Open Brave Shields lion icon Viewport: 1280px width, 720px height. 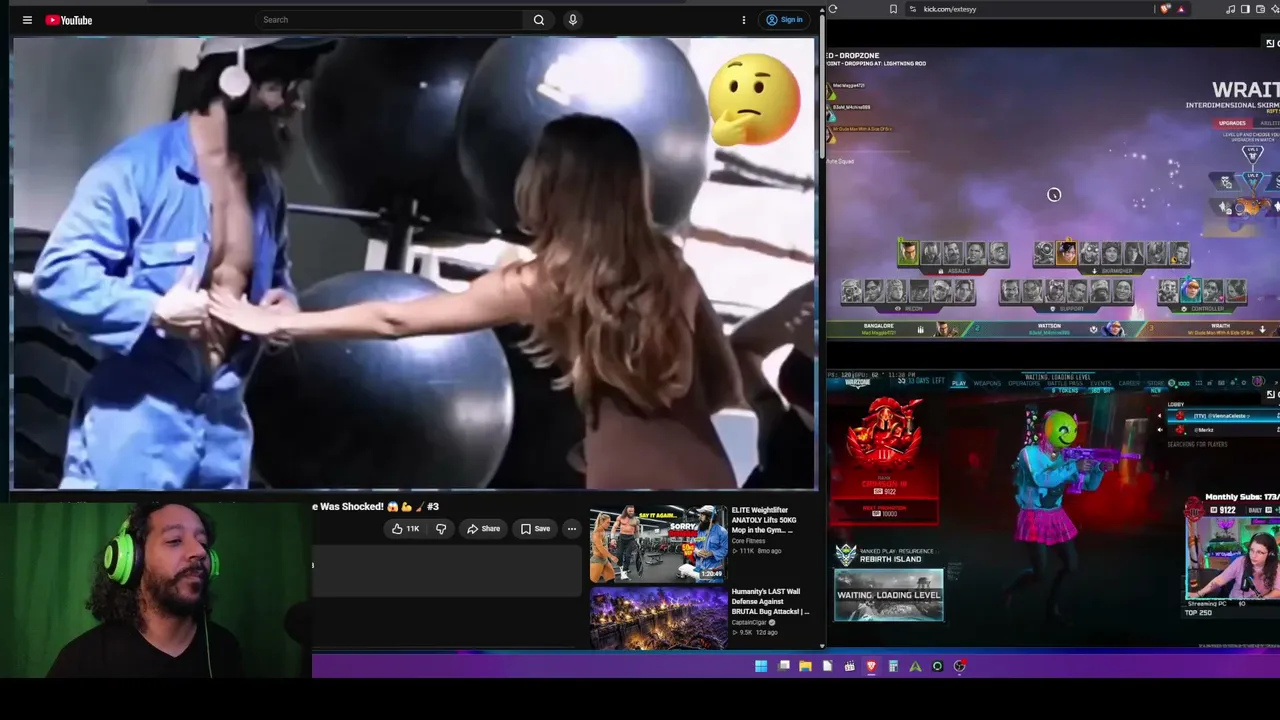point(1165,9)
